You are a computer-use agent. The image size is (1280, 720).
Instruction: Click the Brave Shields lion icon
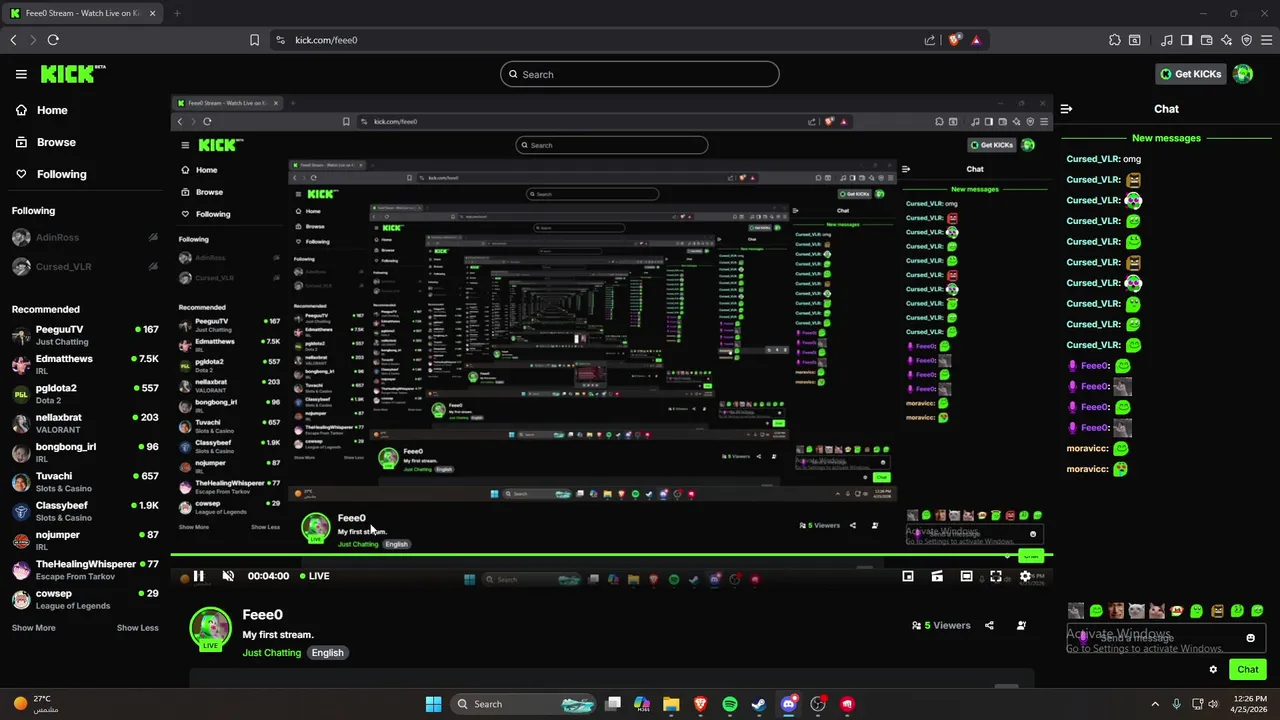(954, 40)
